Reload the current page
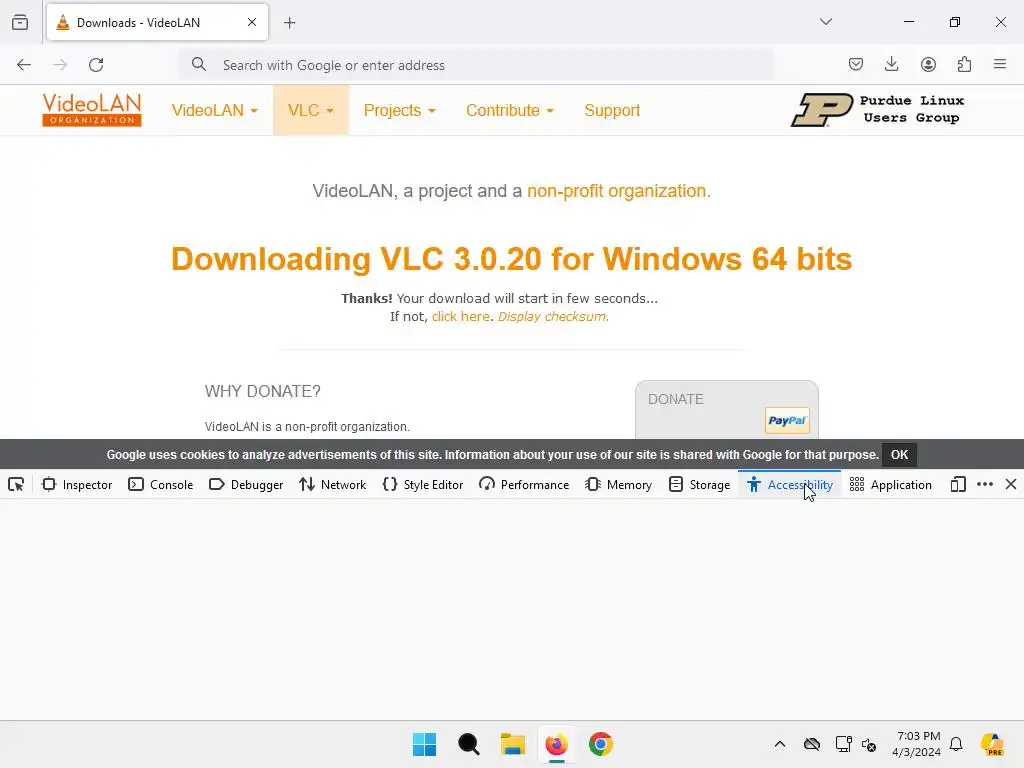Screen dimensions: 1024x768 pyautogui.click(x=96, y=65)
